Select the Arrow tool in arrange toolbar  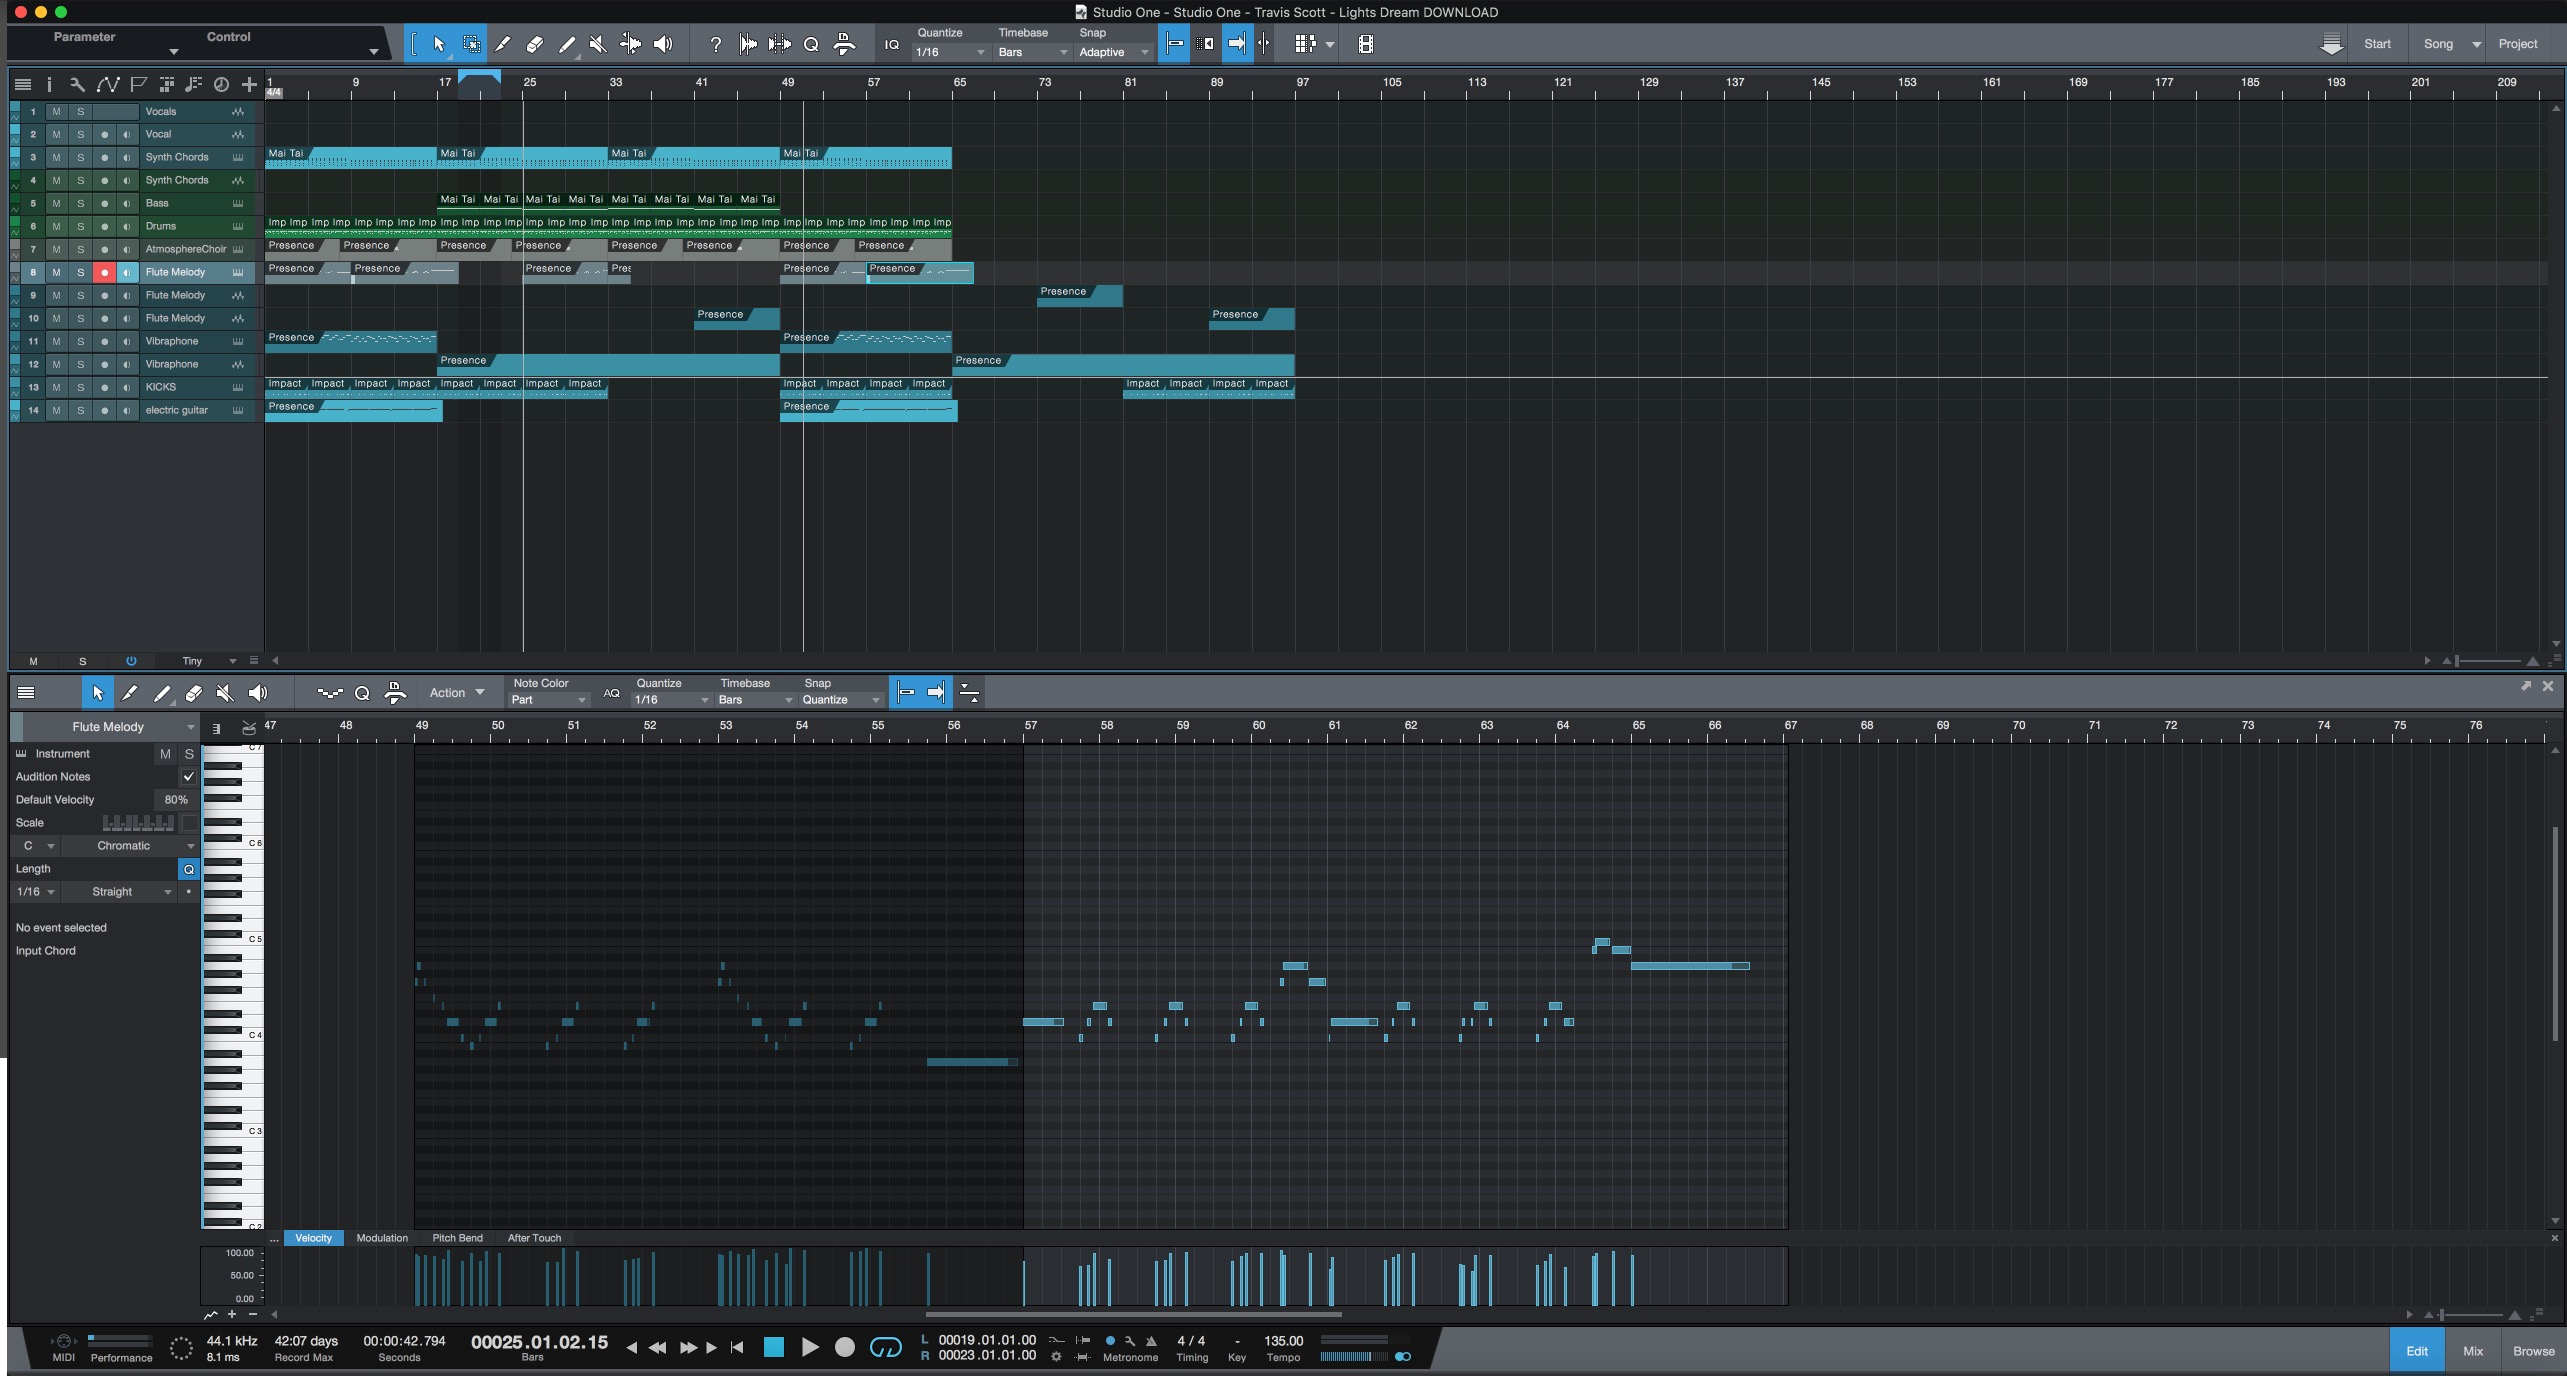tap(439, 44)
